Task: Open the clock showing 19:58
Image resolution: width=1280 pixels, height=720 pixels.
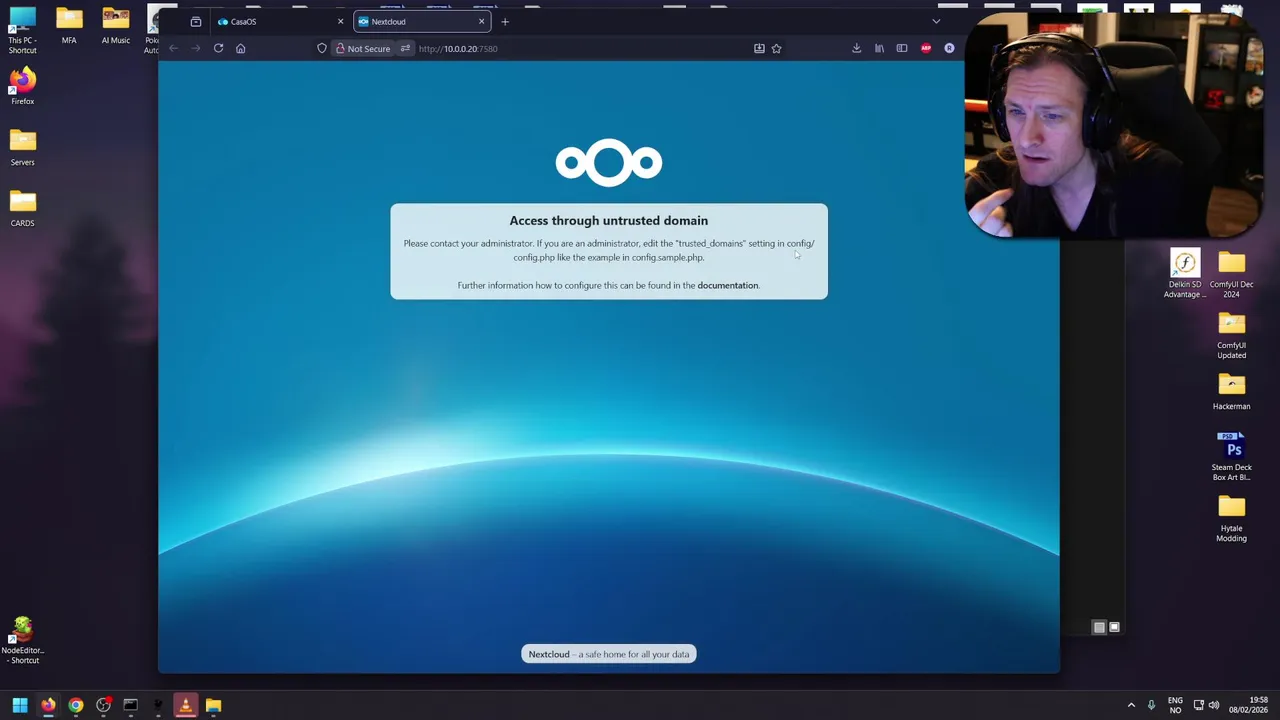Action: (1249, 705)
